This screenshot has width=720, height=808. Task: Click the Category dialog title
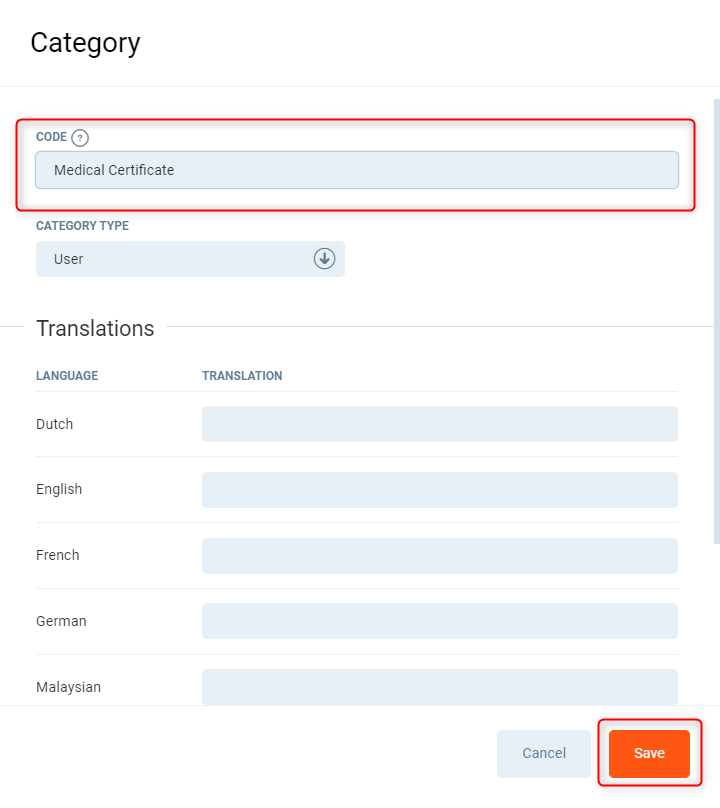(x=85, y=43)
